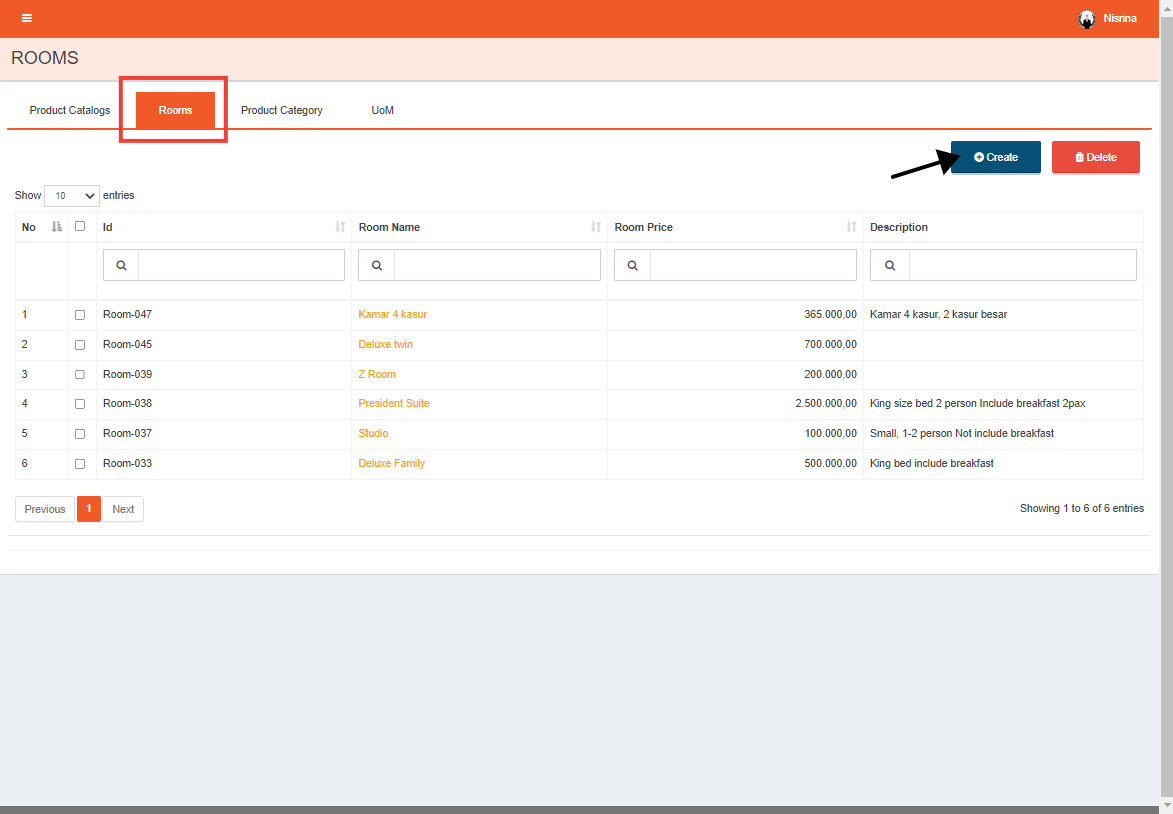This screenshot has height=814, width=1173.
Task: Sort by Room Name arrows icon
Action: click(596, 227)
